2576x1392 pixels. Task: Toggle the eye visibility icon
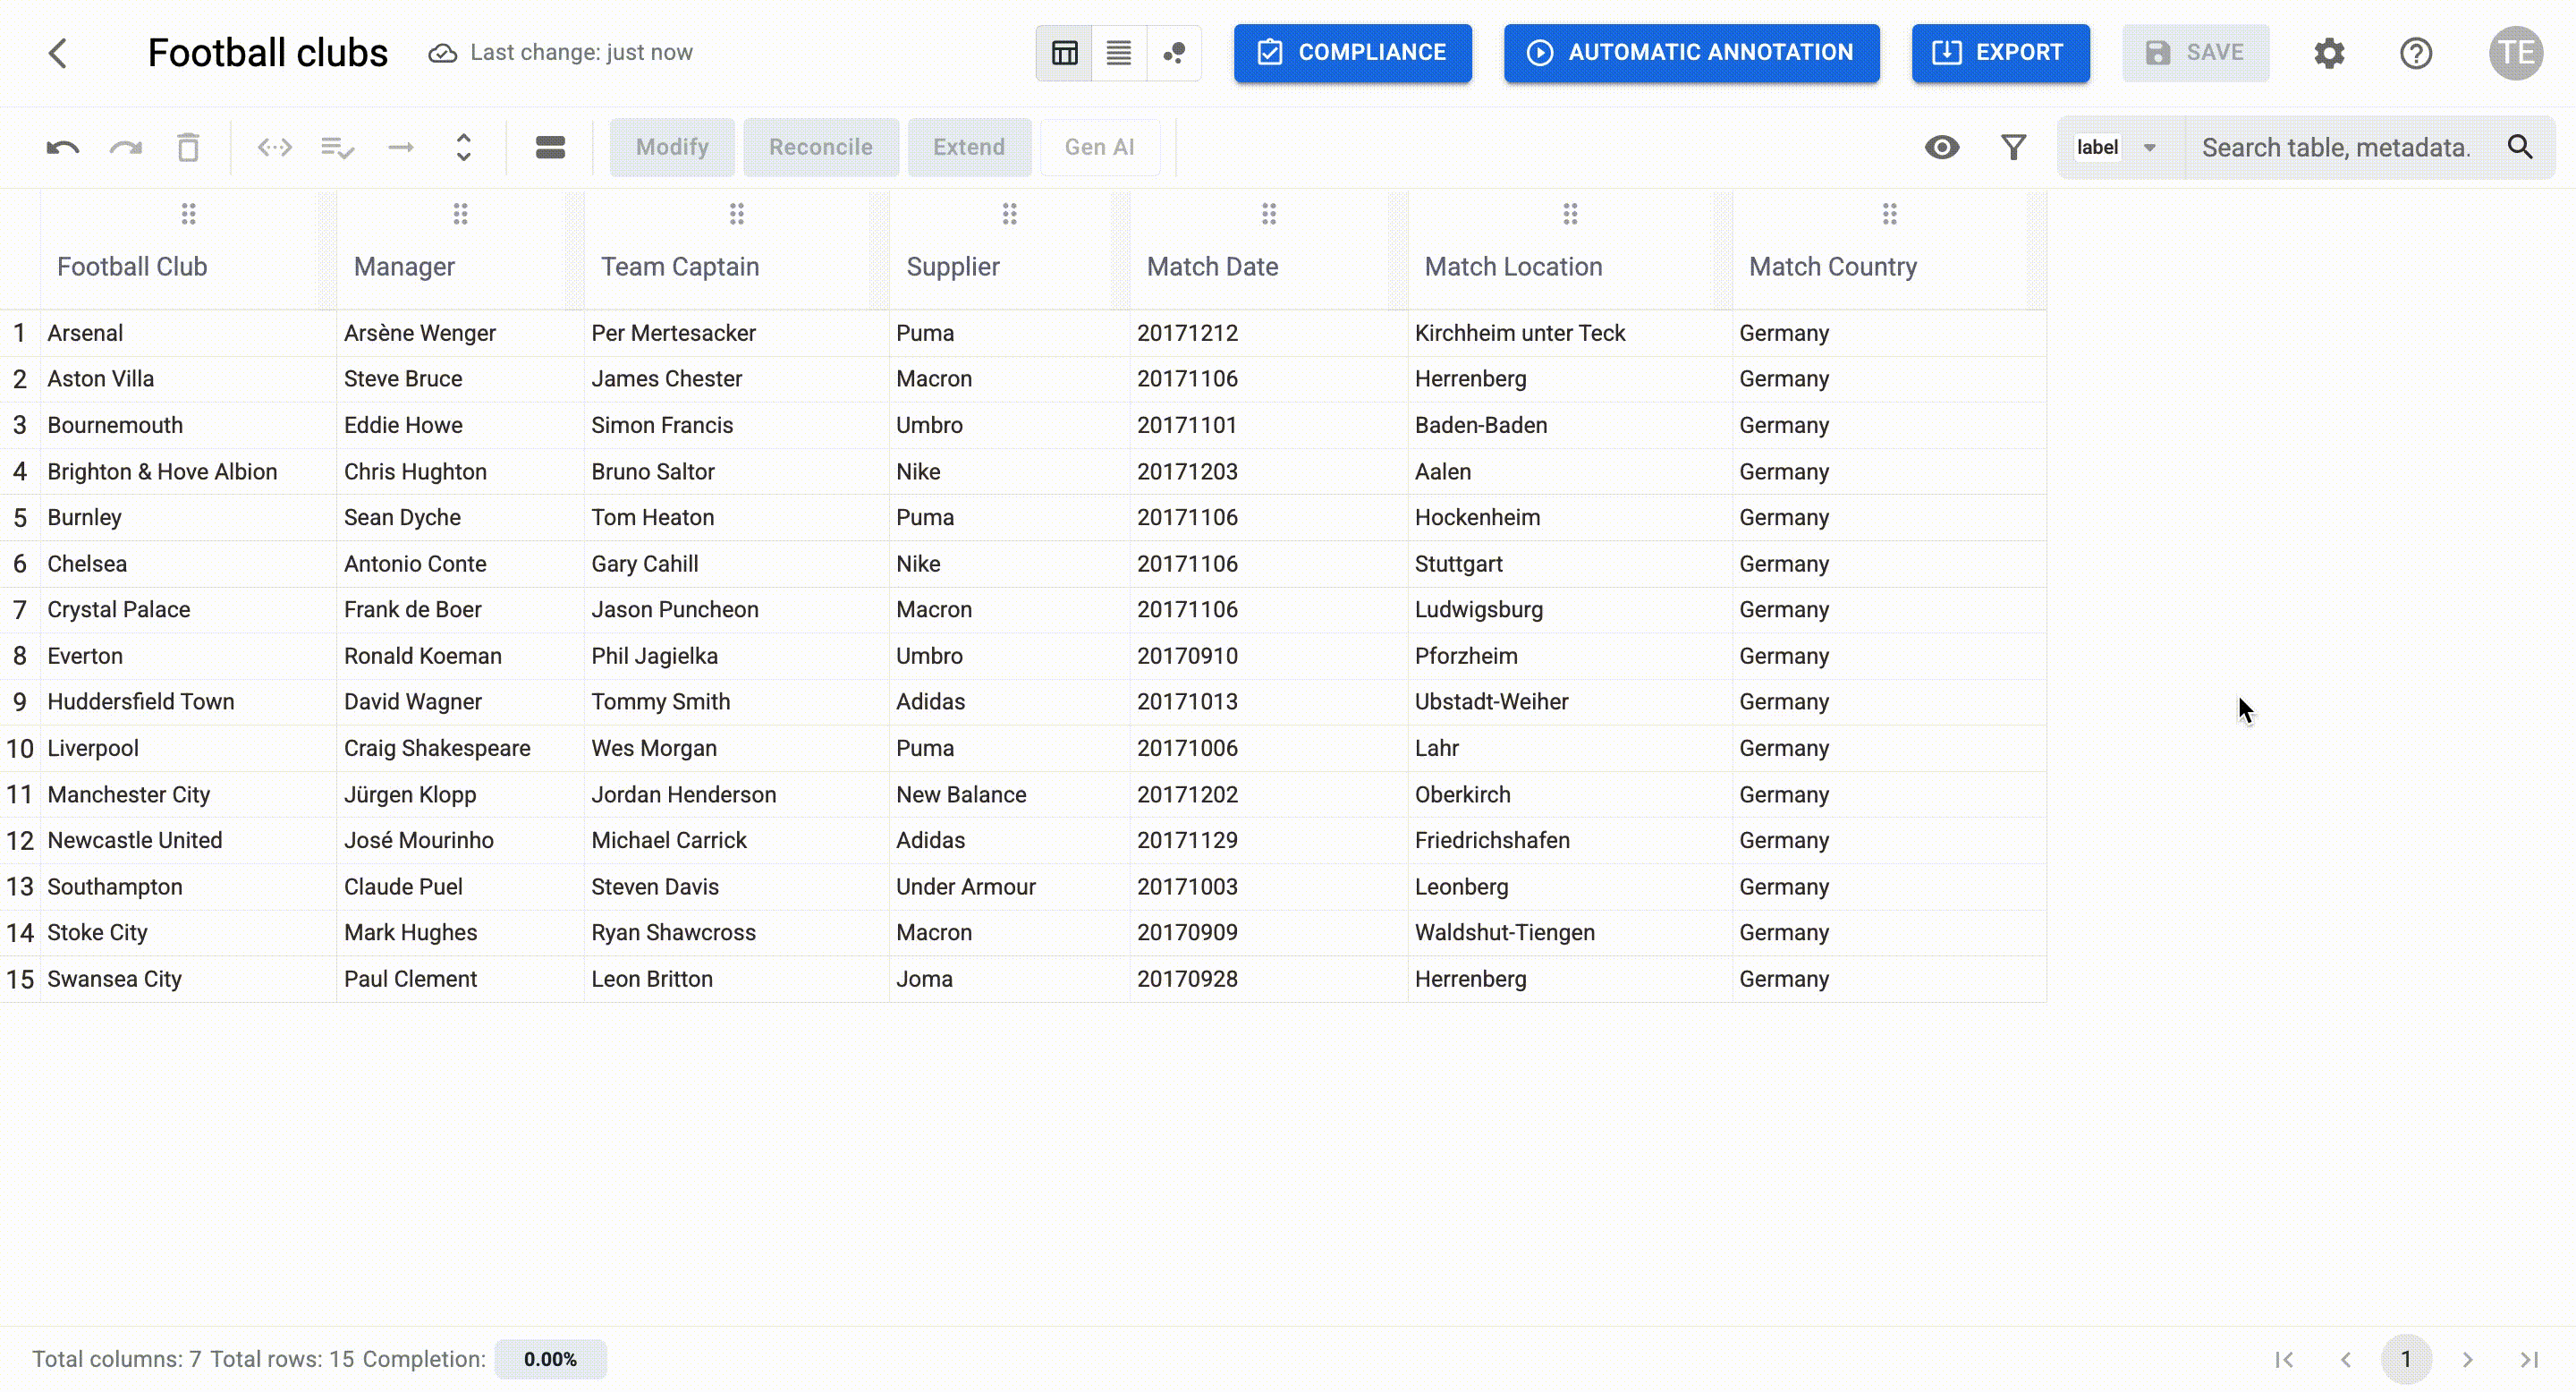[x=1942, y=148]
